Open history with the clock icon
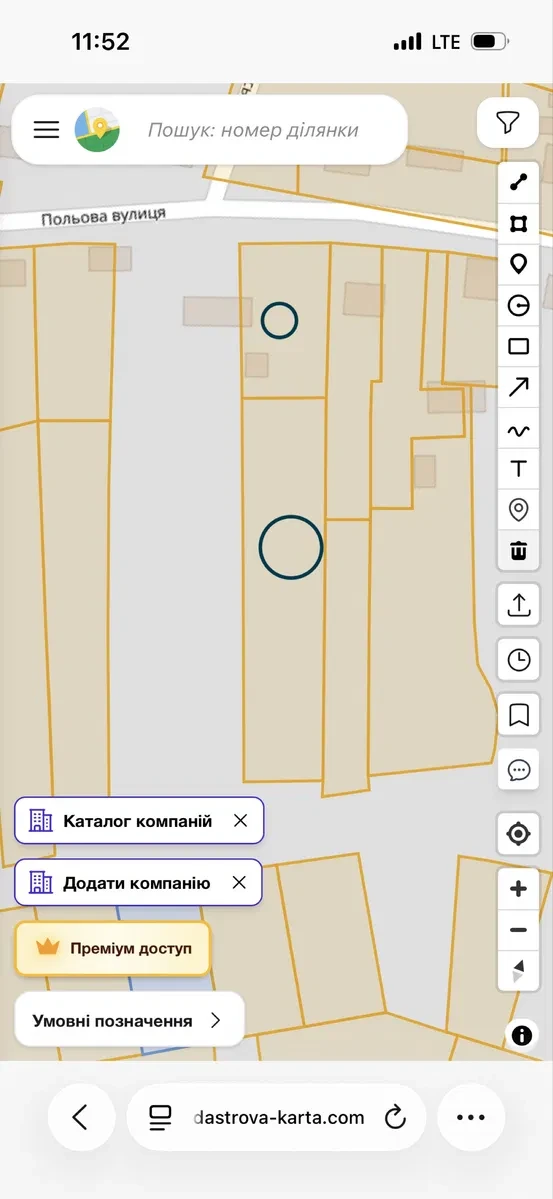Viewport: 553px width, 1199px height. pyautogui.click(x=519, y=660)
